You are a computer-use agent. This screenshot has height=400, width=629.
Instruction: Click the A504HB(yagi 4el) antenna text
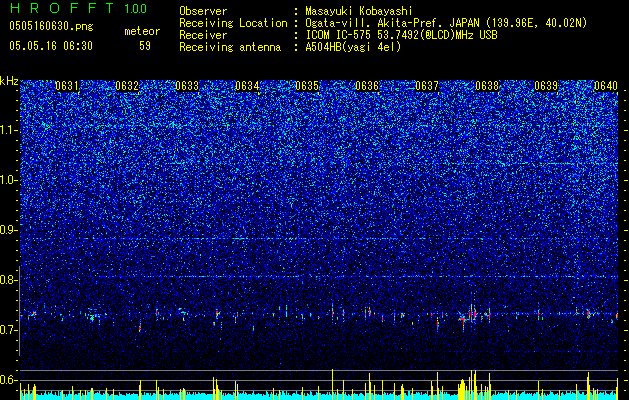(353, 47)
